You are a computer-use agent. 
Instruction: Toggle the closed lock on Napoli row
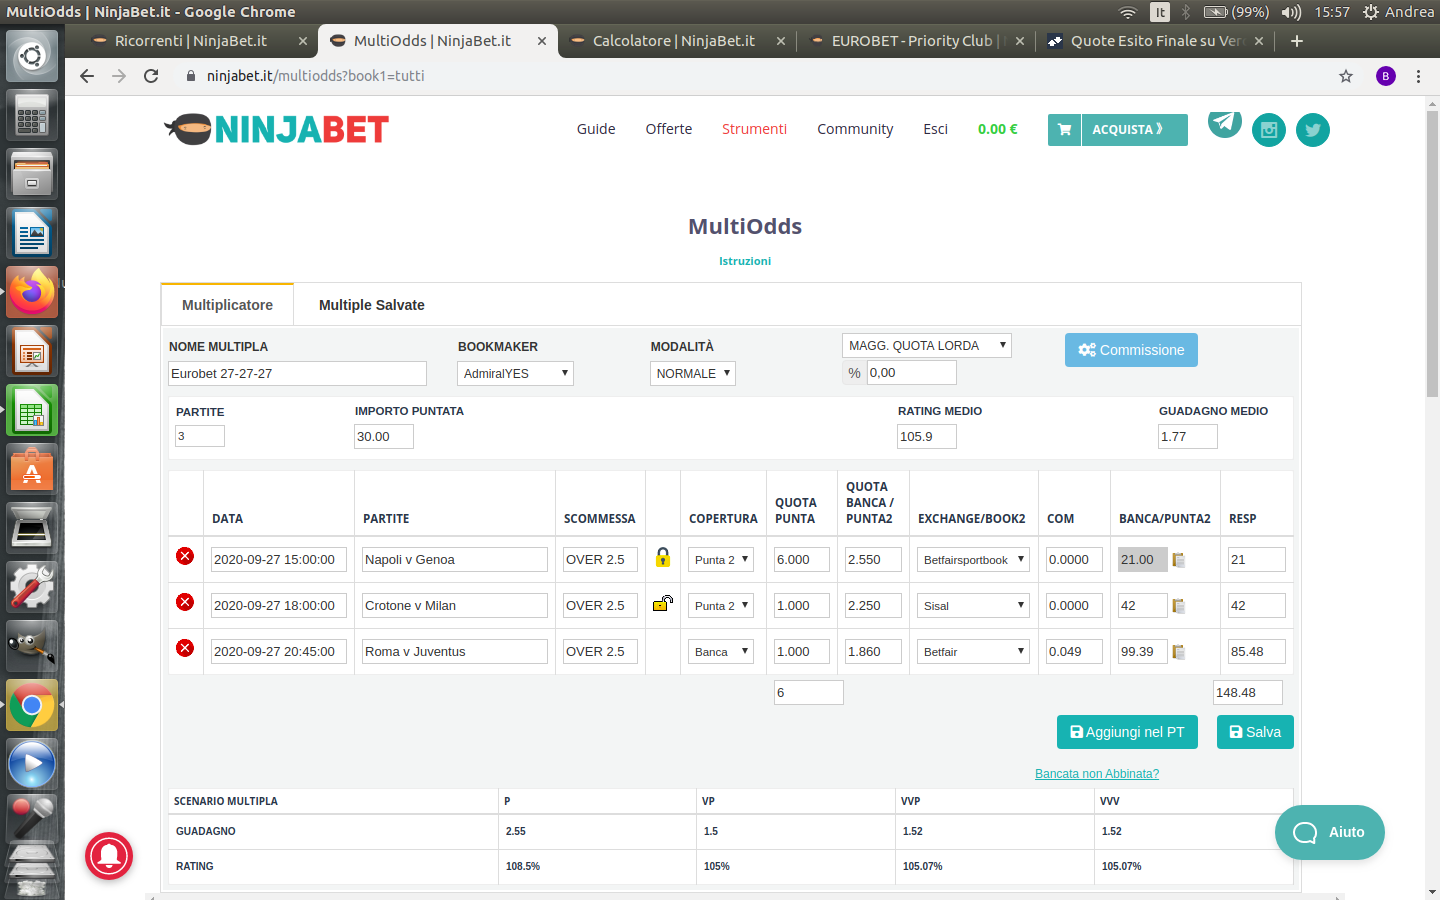(662, 557)
